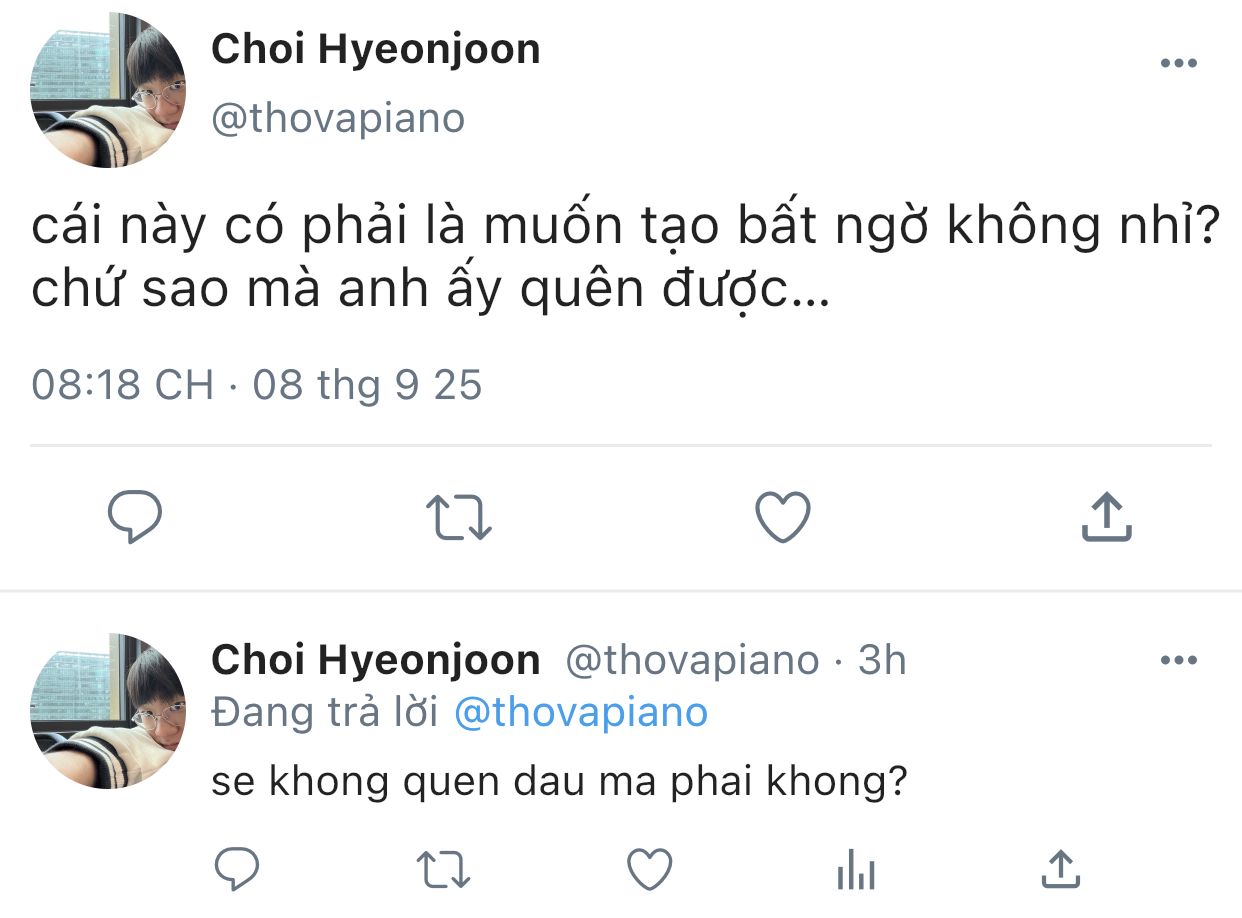Image resolution: width=1242 pixels, height=918 pixels.
Task: Retweet the main tweet about the surprise
Action: click(459, 517)
